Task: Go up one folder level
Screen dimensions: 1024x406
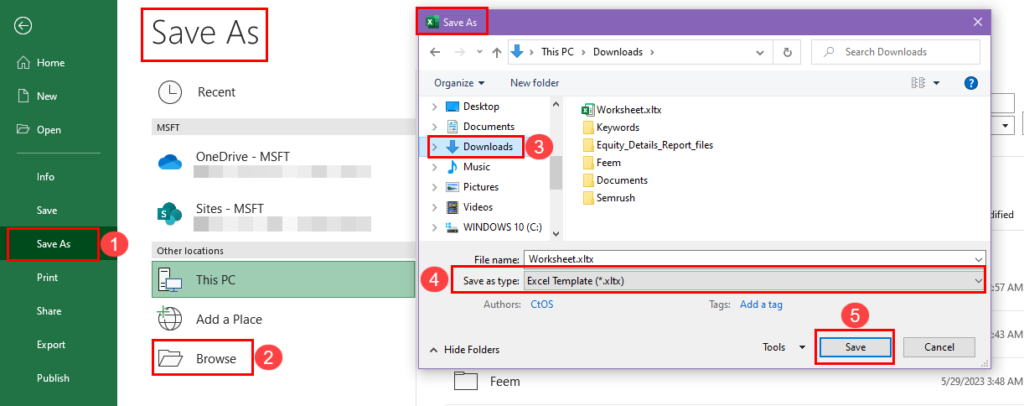Action: 496,52
